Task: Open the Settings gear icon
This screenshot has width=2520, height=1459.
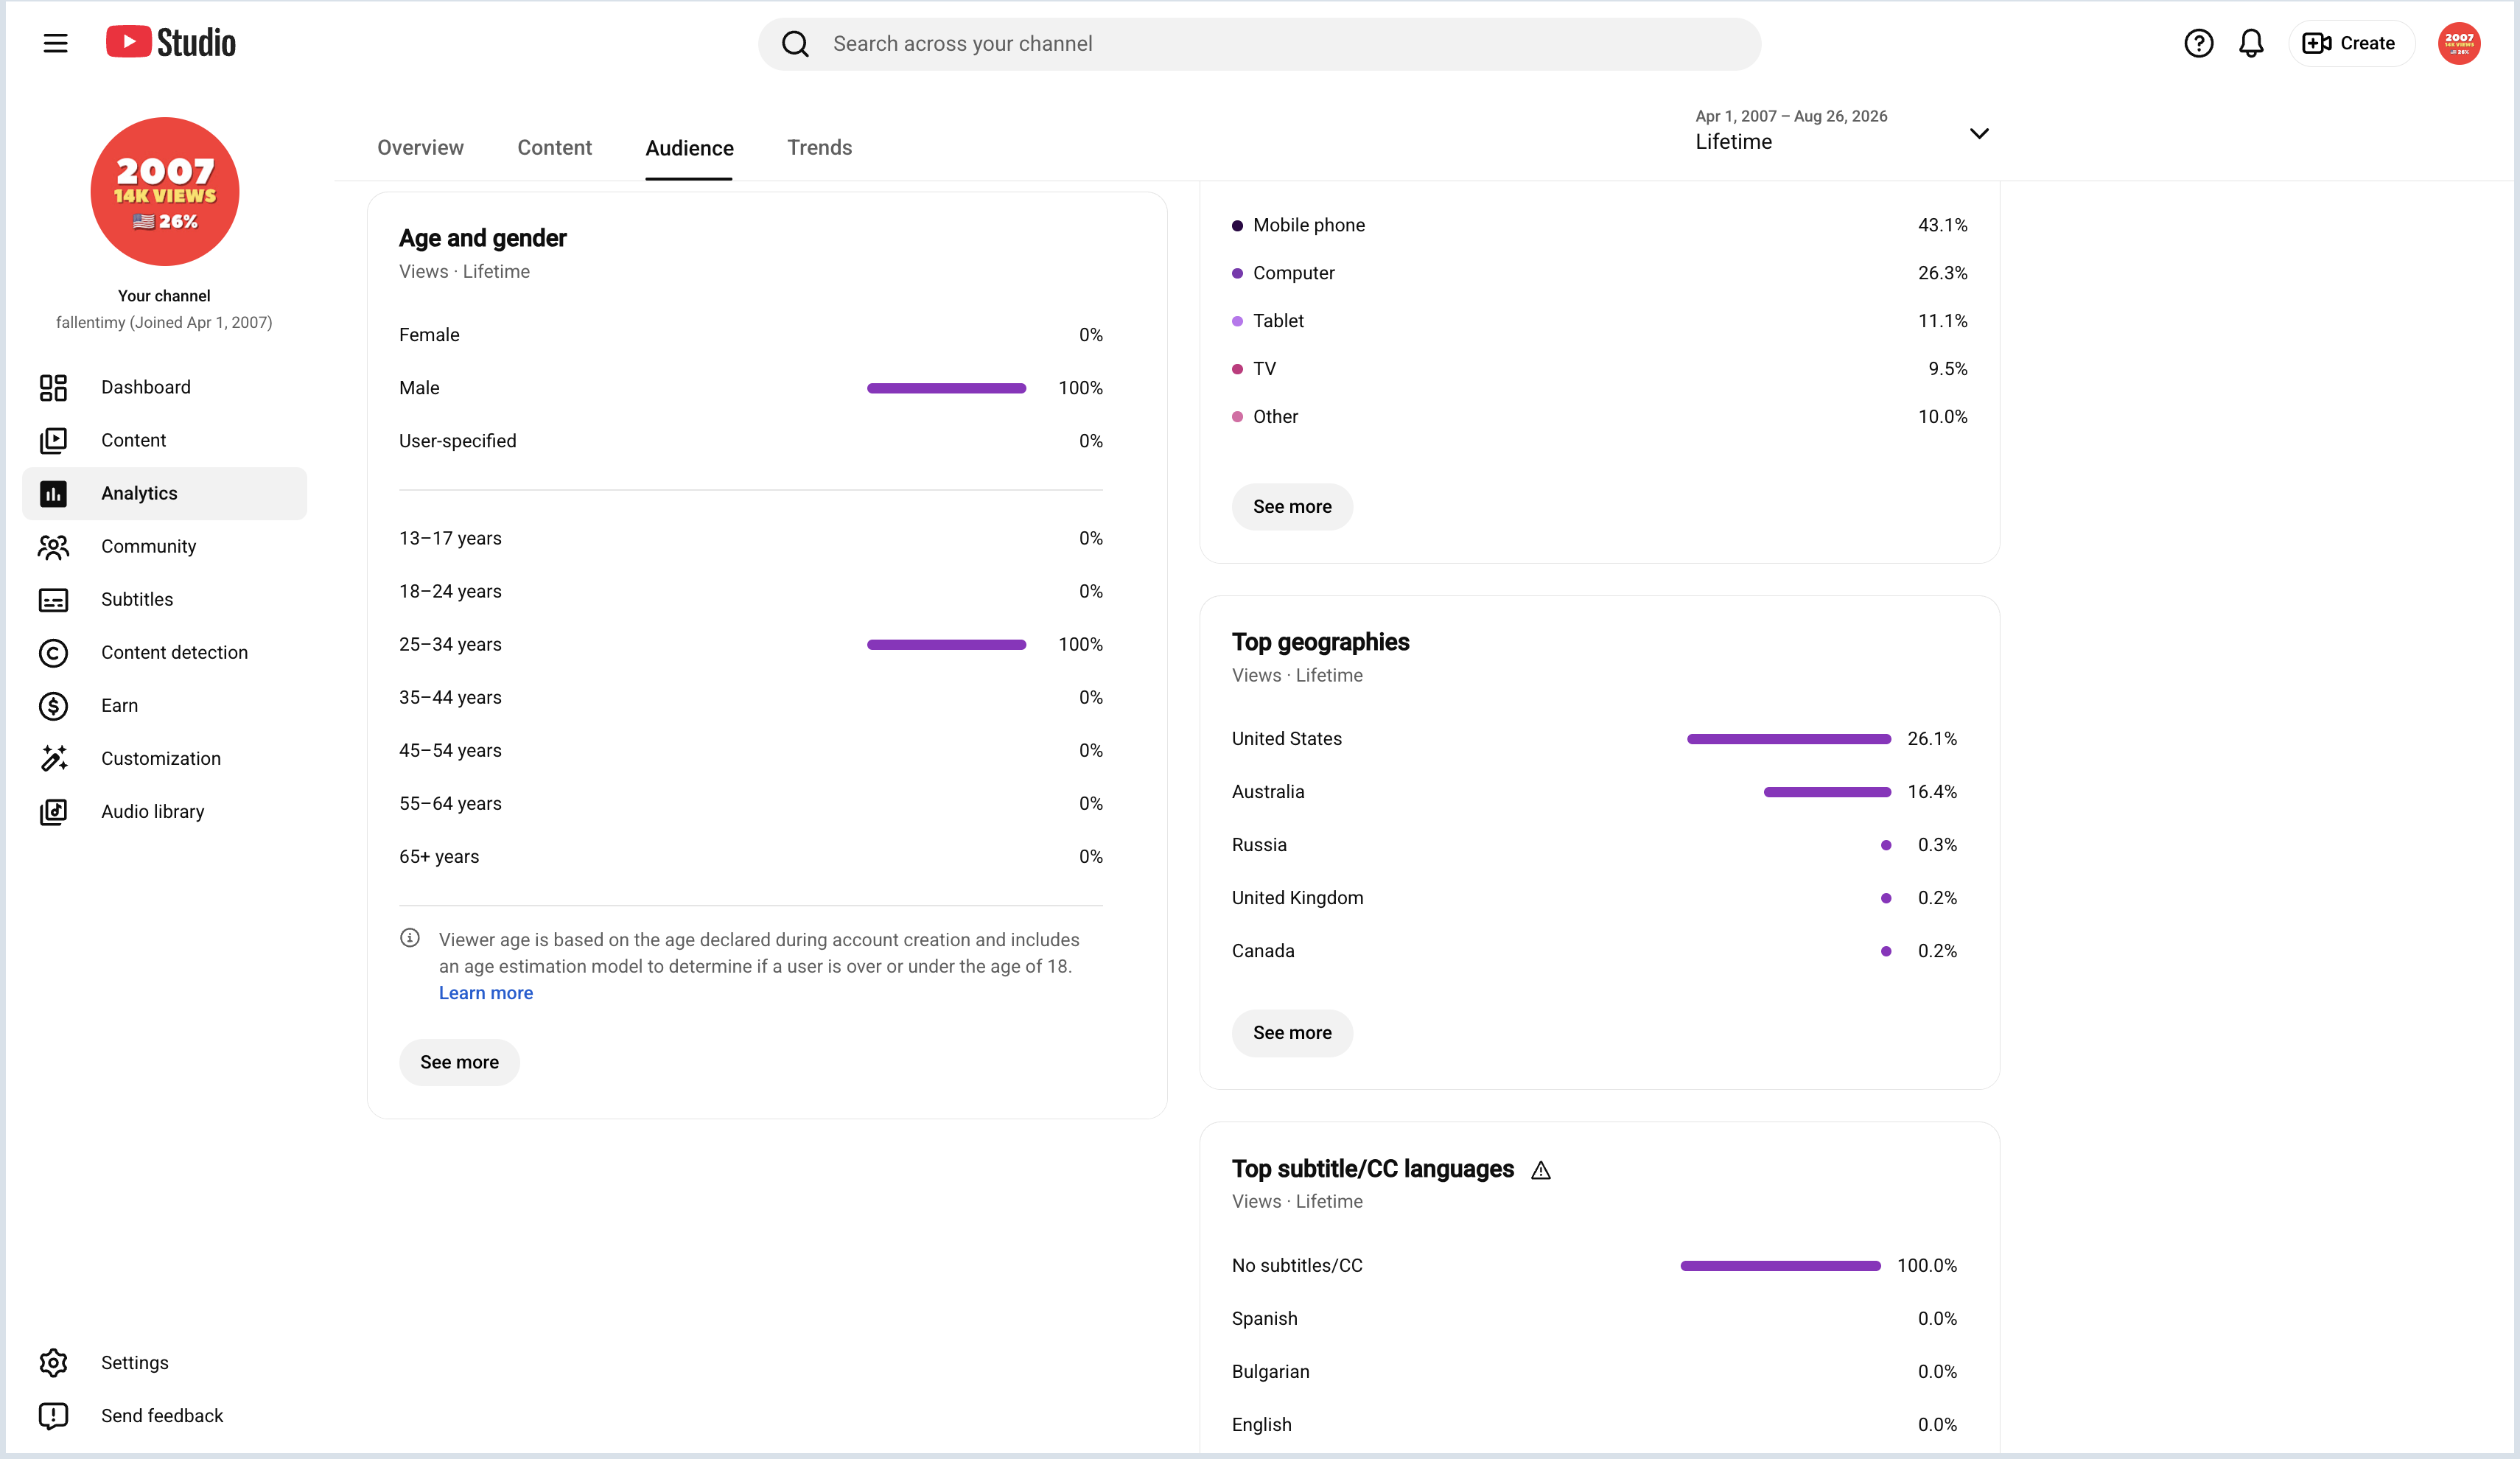Action: pos(53,1362)
